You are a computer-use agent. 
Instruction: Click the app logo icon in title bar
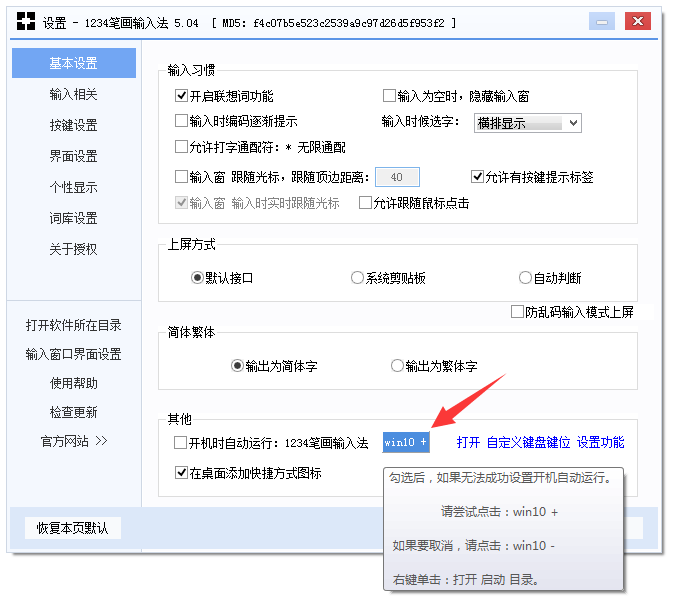pos(26,21)
